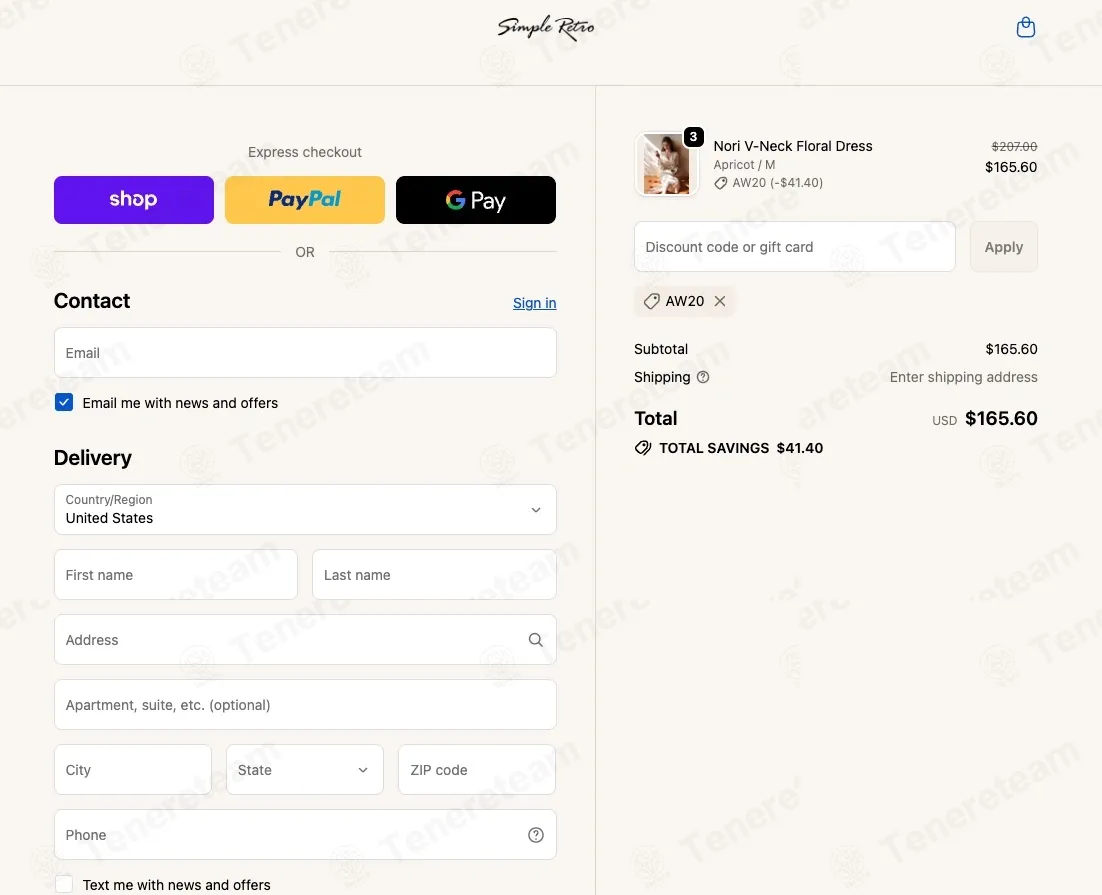1102x895 pixels.
Task: Click the Total Savings tag icon
Action: [x=642, y=448]
